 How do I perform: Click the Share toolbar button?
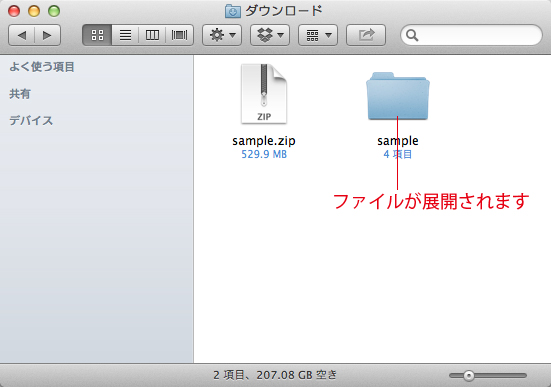click(366, 35)
